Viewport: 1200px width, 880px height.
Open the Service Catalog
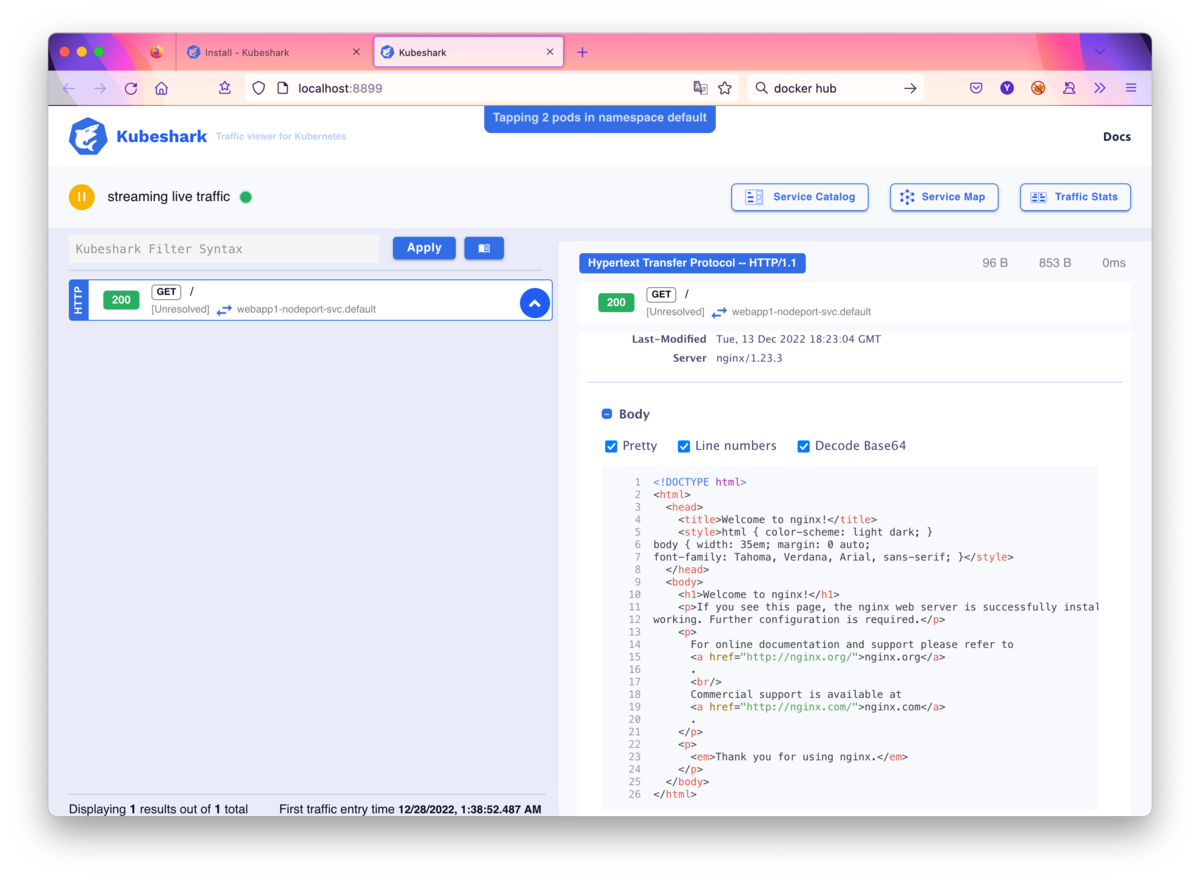[x=800, y=197]
